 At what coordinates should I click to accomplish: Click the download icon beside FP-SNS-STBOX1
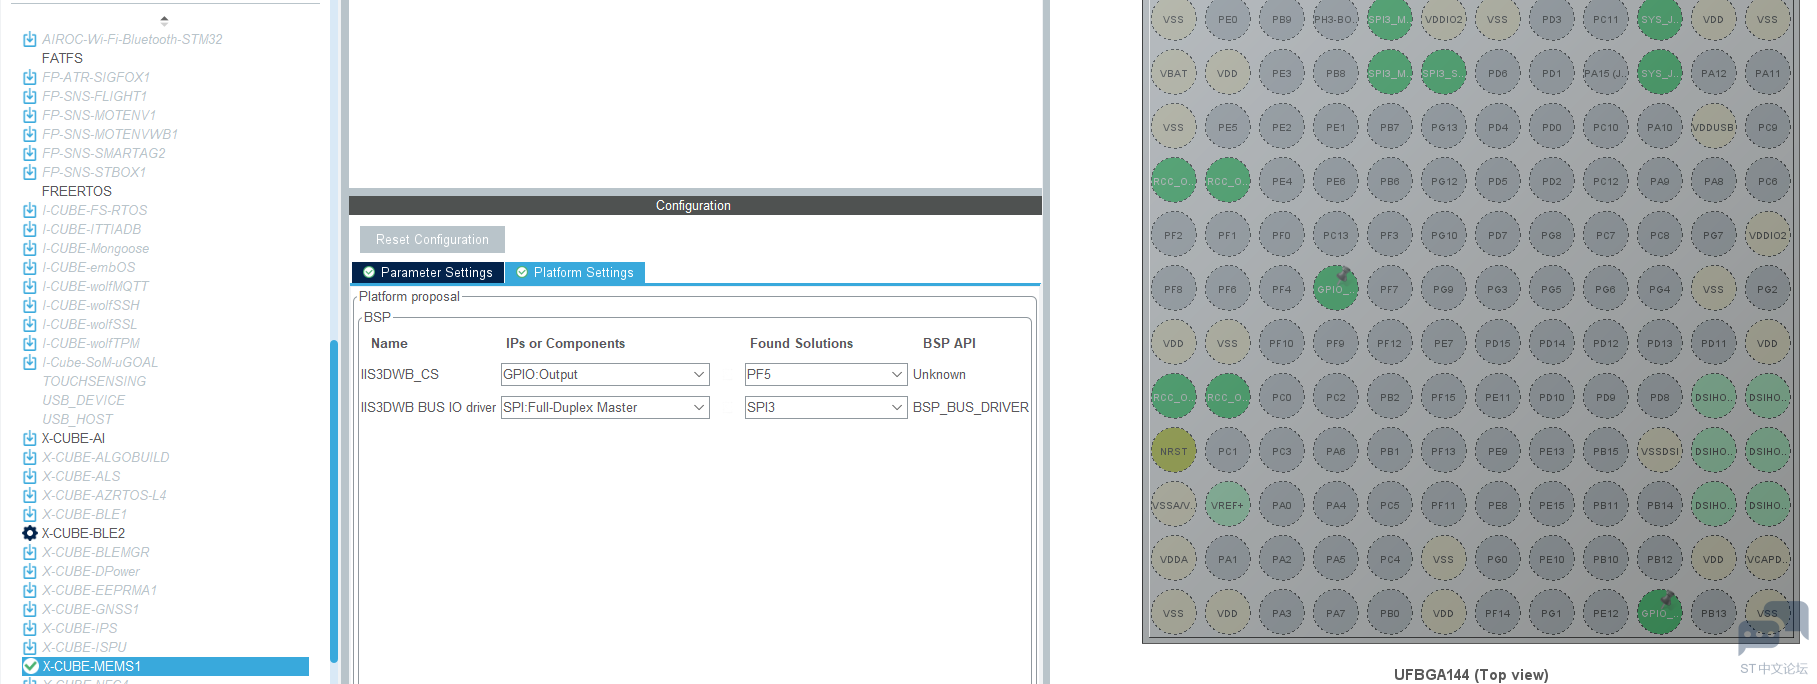(30, 172)
